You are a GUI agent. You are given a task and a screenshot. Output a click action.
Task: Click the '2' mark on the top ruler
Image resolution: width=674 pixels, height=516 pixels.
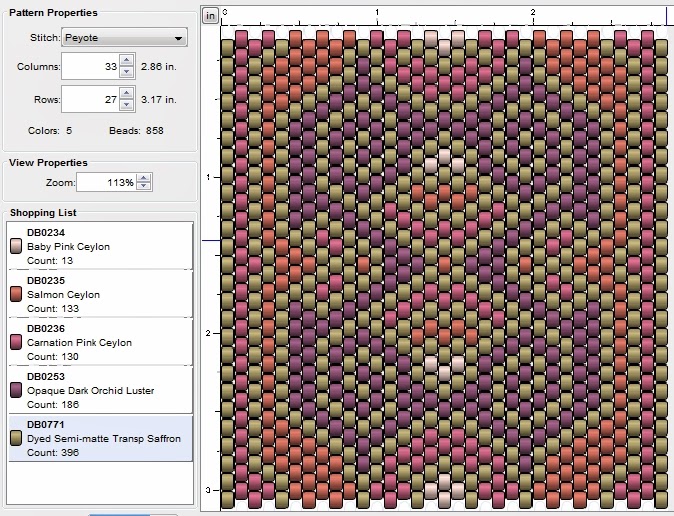(533, 12)
